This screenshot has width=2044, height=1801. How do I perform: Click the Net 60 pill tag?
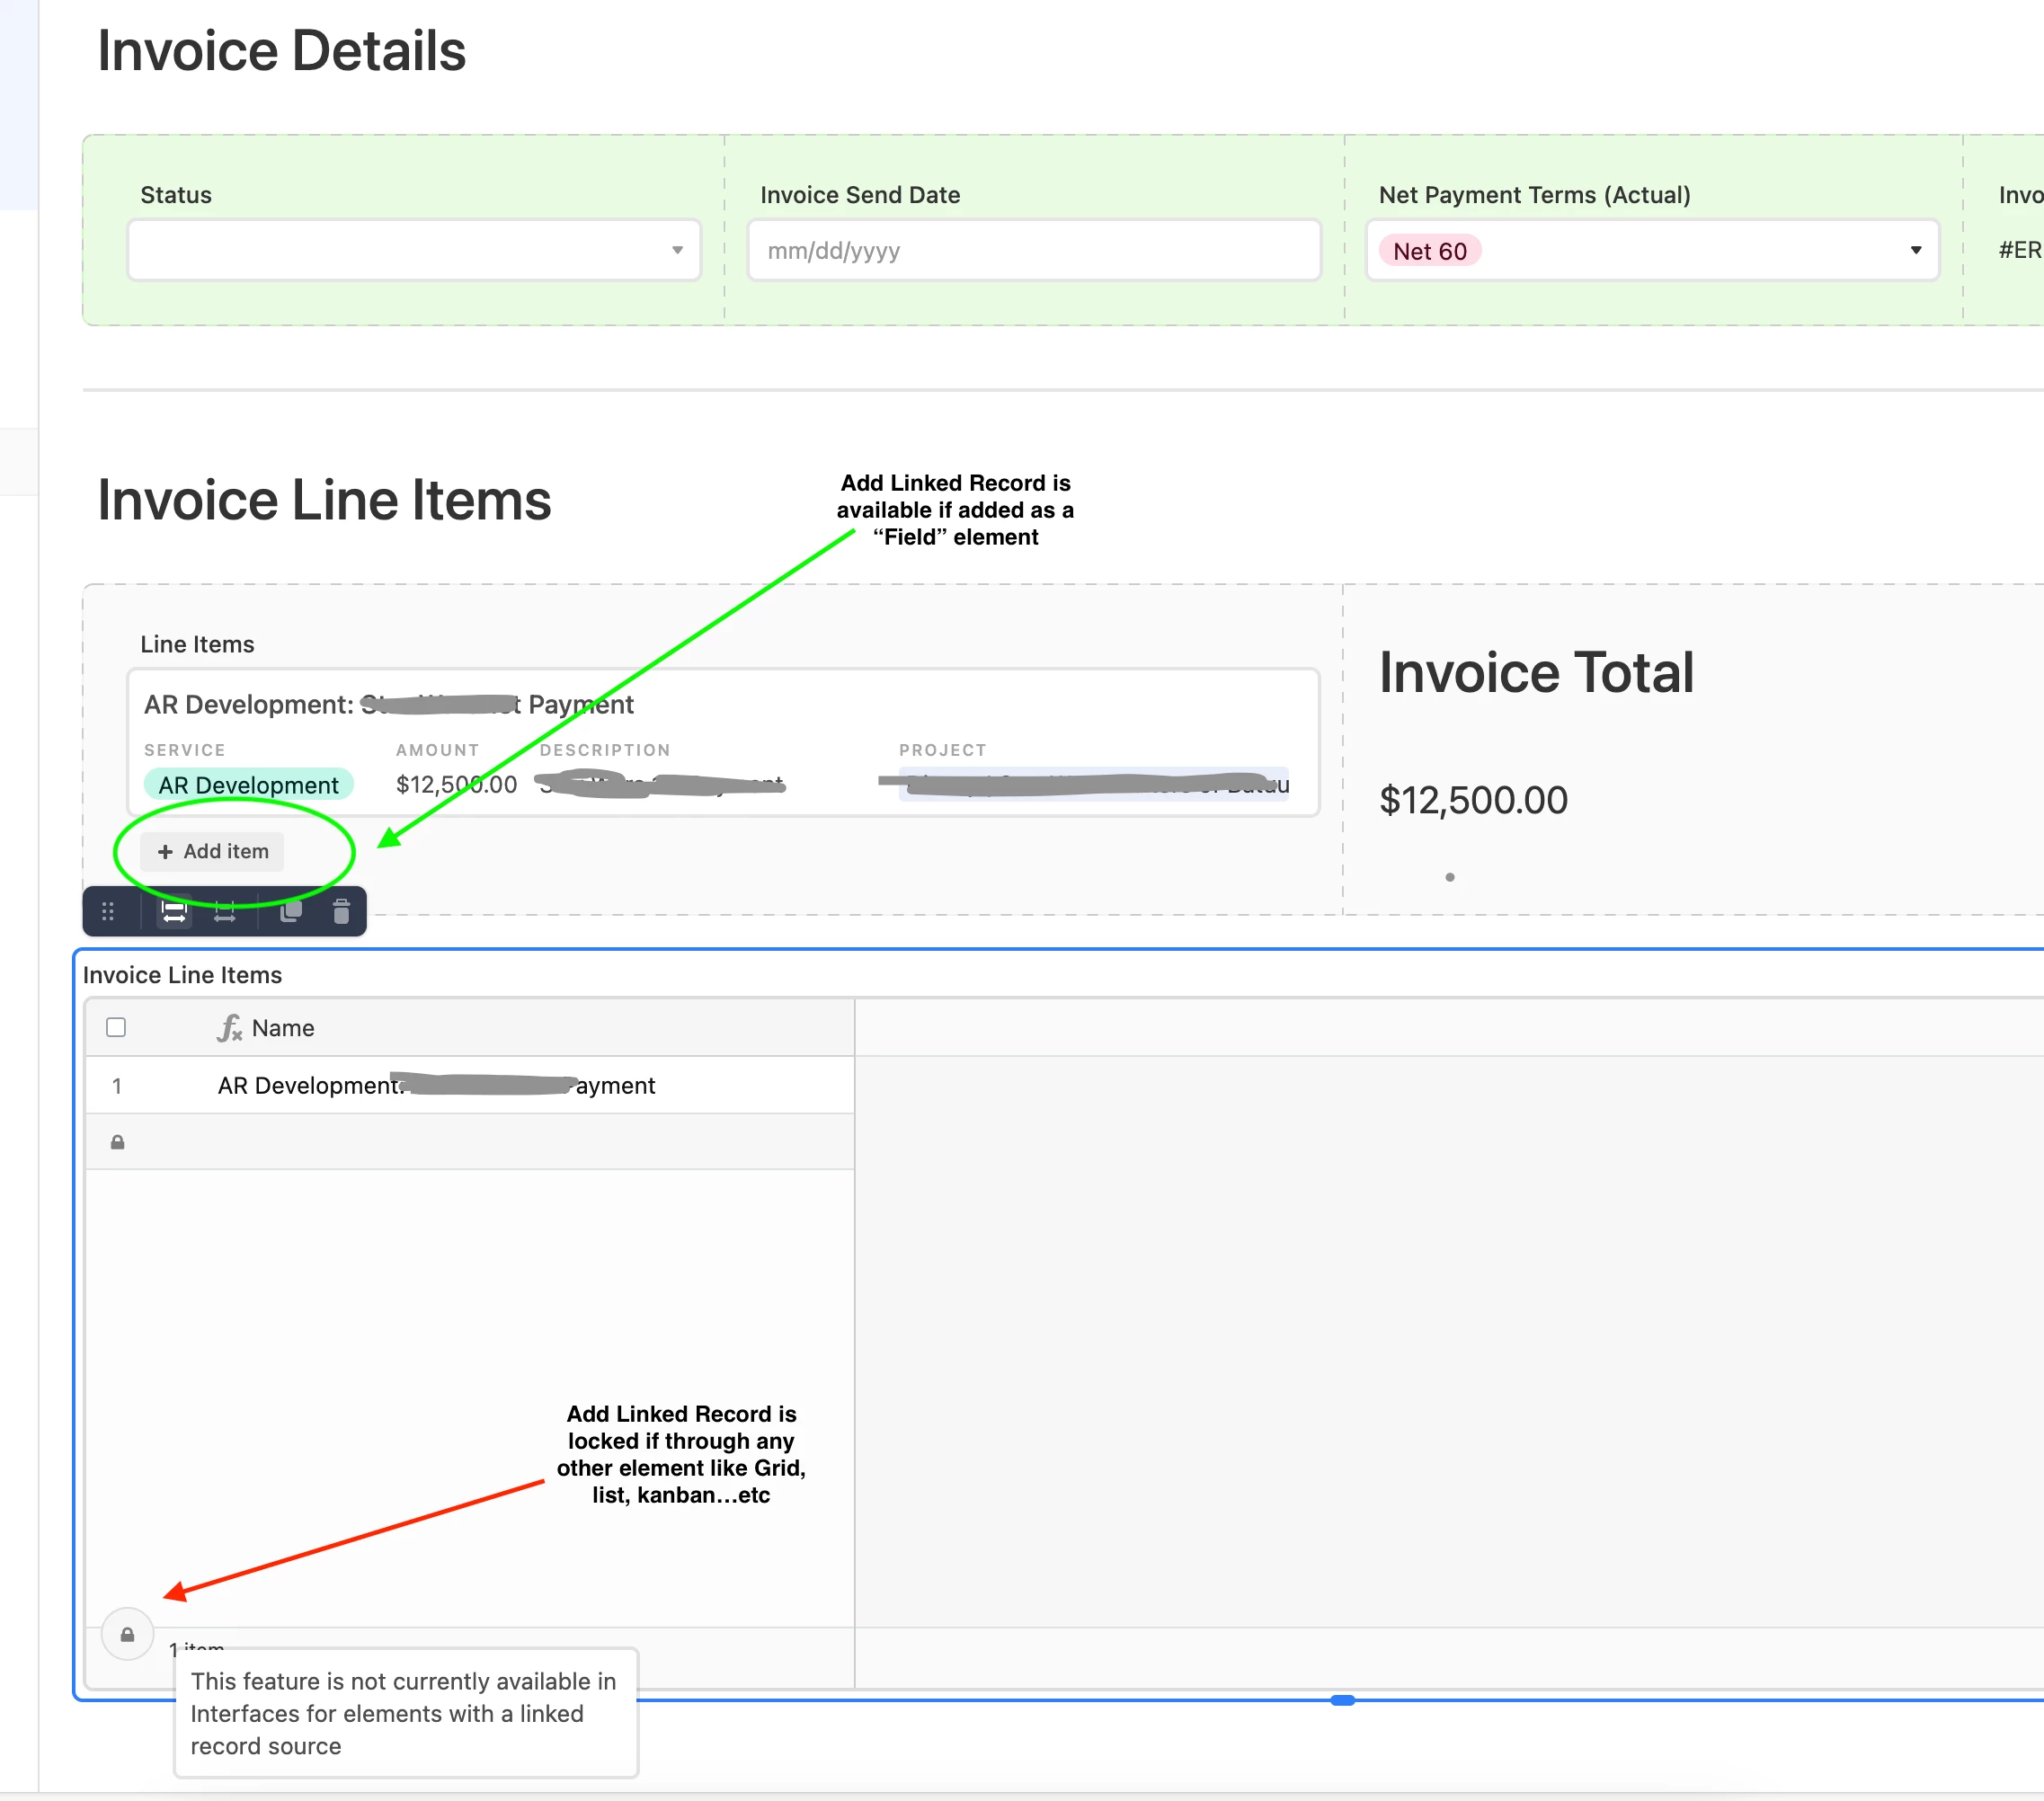(1429, 251)
